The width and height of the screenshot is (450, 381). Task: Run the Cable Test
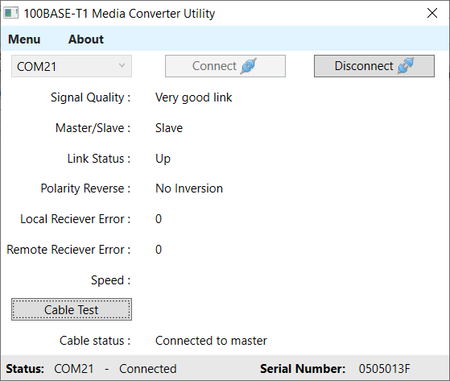(x=71, y=310)
